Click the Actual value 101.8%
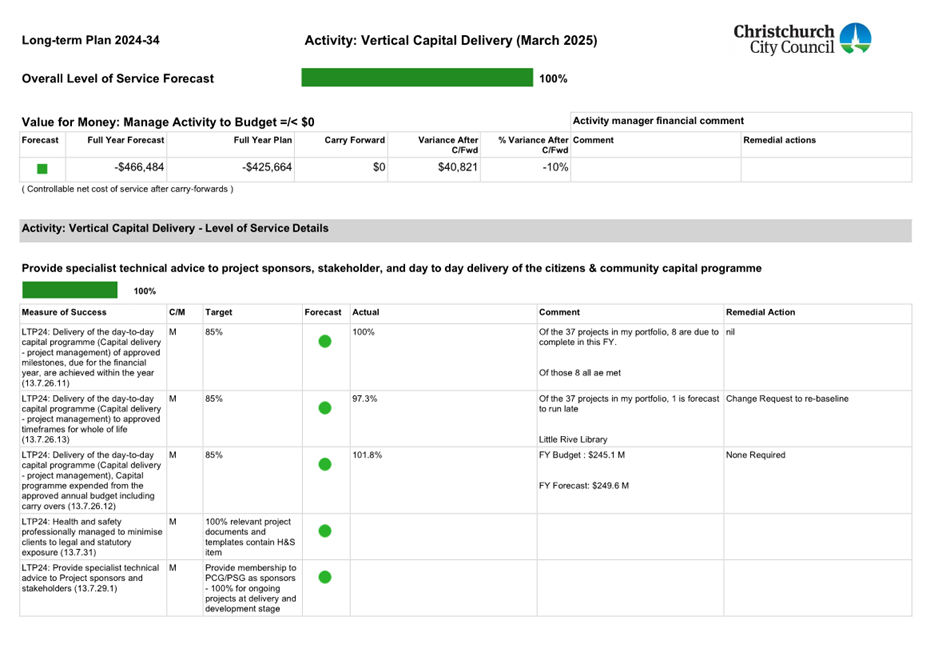The width and height of the screenshot is (934, 661). pos(367,455)
